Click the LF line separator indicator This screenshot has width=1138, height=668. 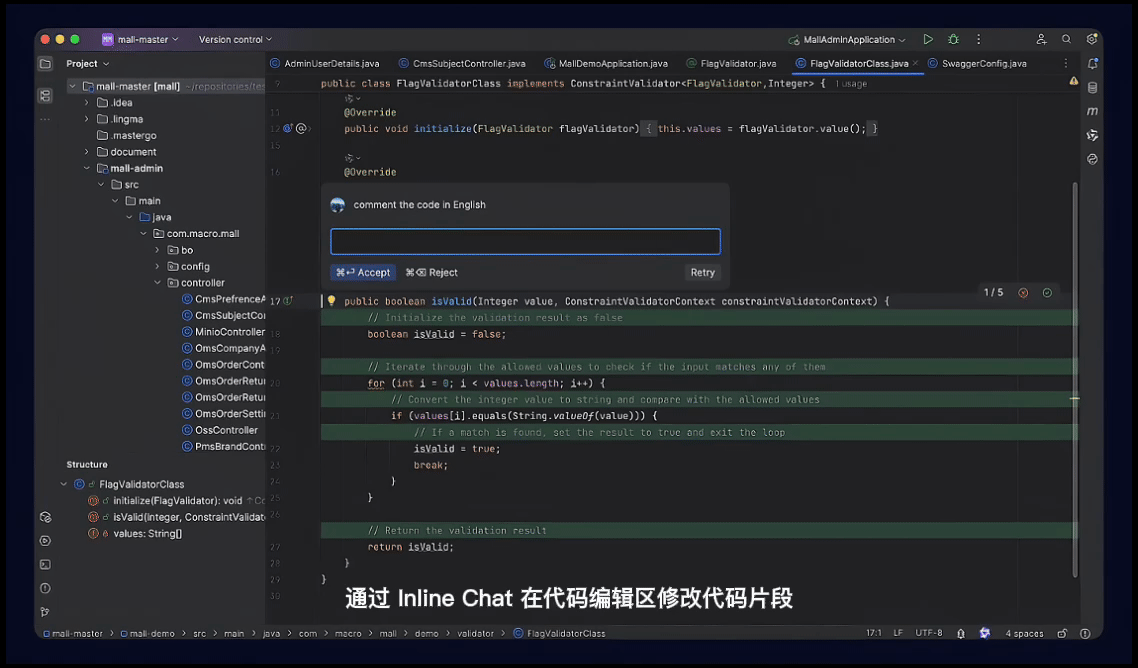[898, 633]
